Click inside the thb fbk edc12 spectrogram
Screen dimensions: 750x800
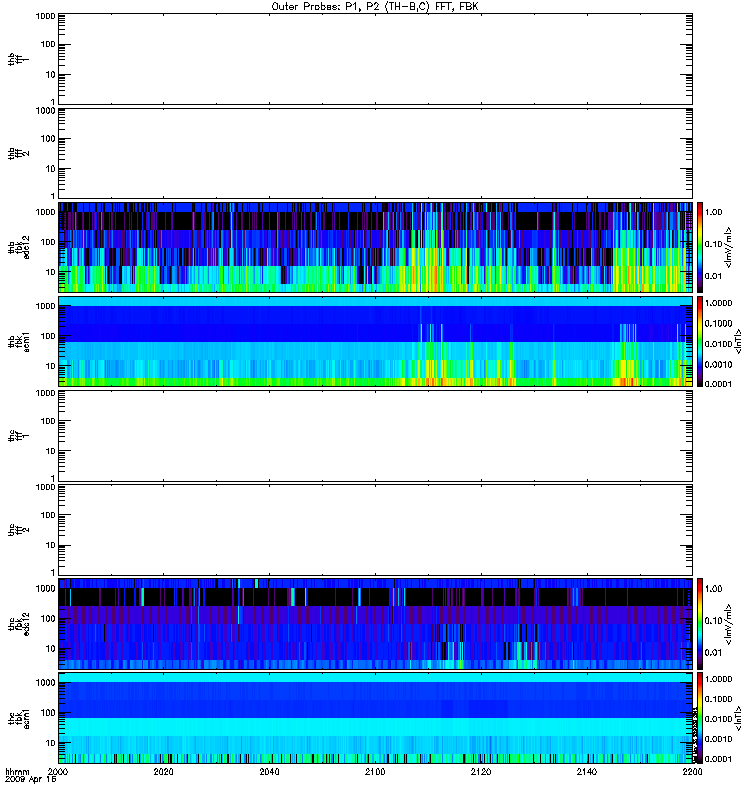[375, 247]
